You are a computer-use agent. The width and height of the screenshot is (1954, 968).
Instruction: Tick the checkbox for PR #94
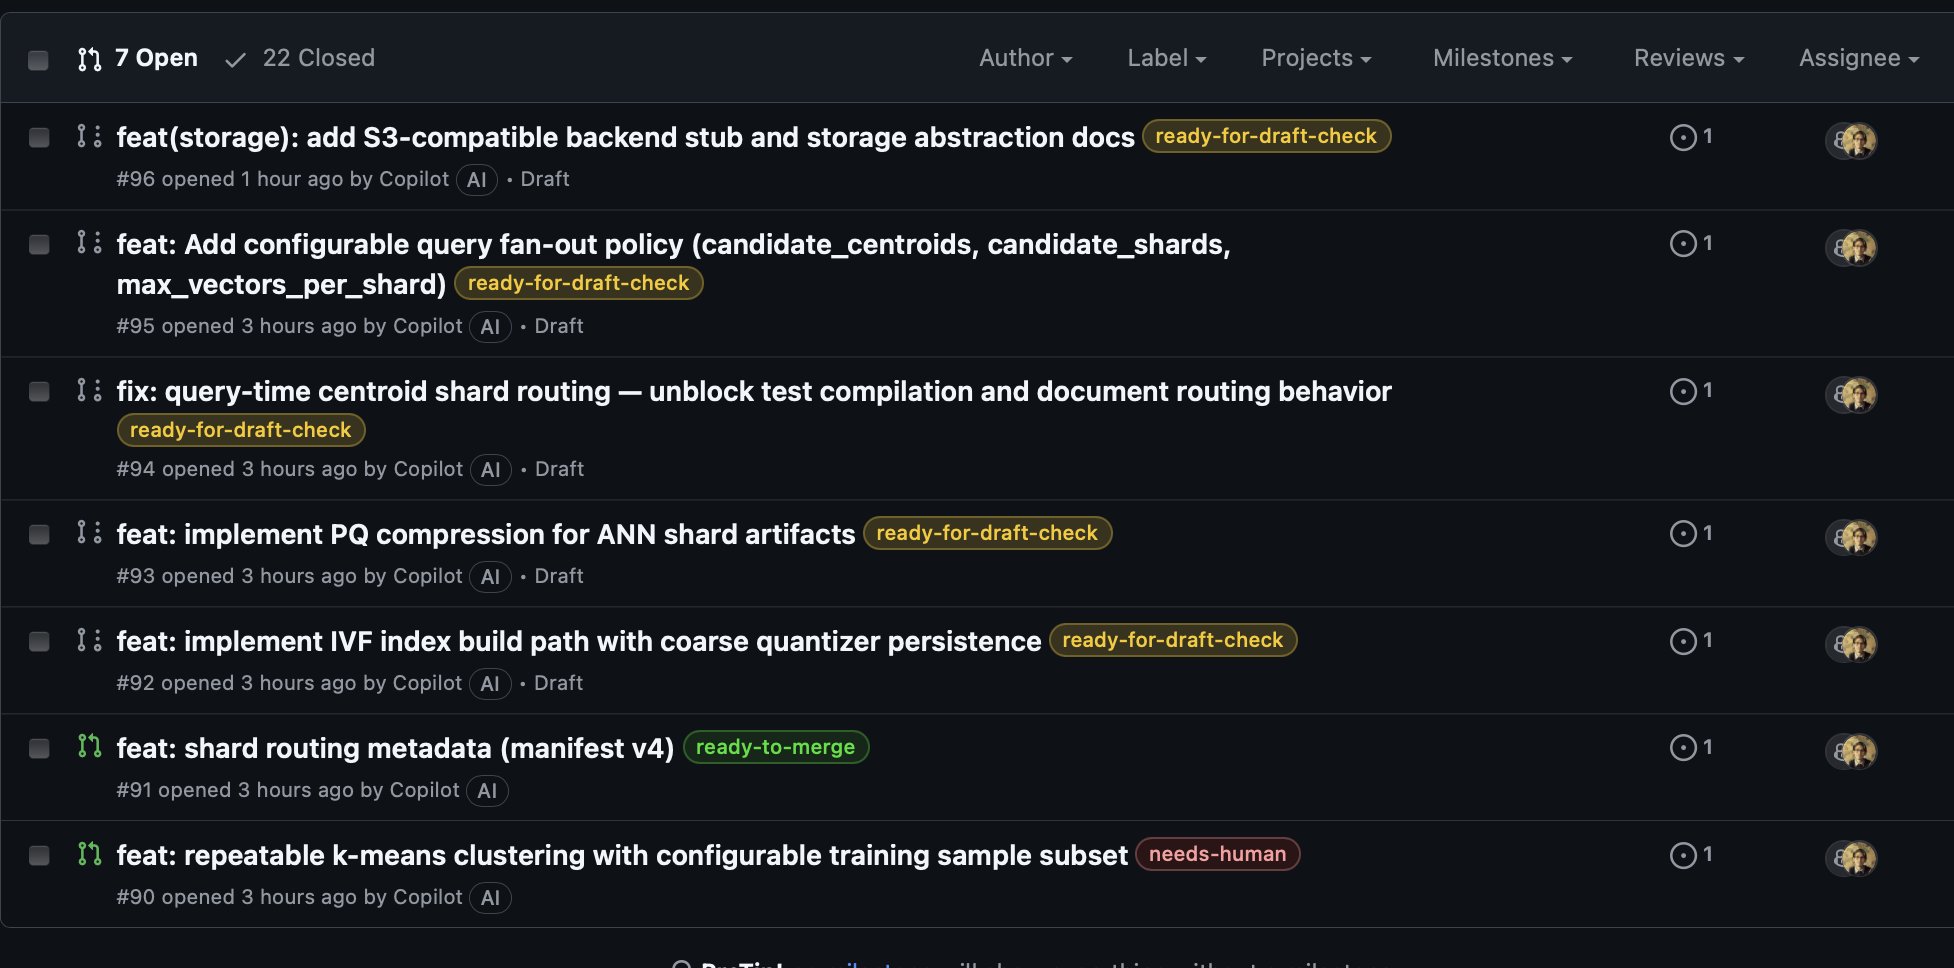pyautogui.click(x=39, y=392)
